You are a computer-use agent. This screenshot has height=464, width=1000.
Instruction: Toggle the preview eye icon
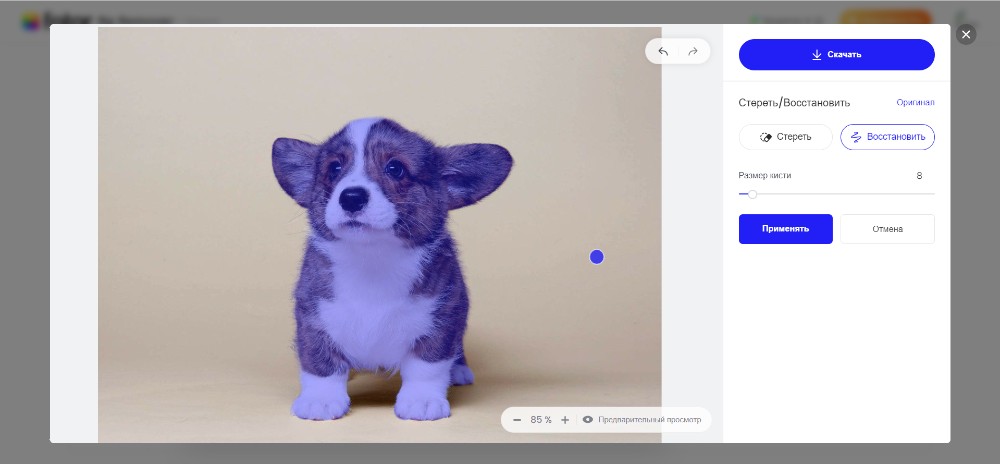click(x=588, y=420)
